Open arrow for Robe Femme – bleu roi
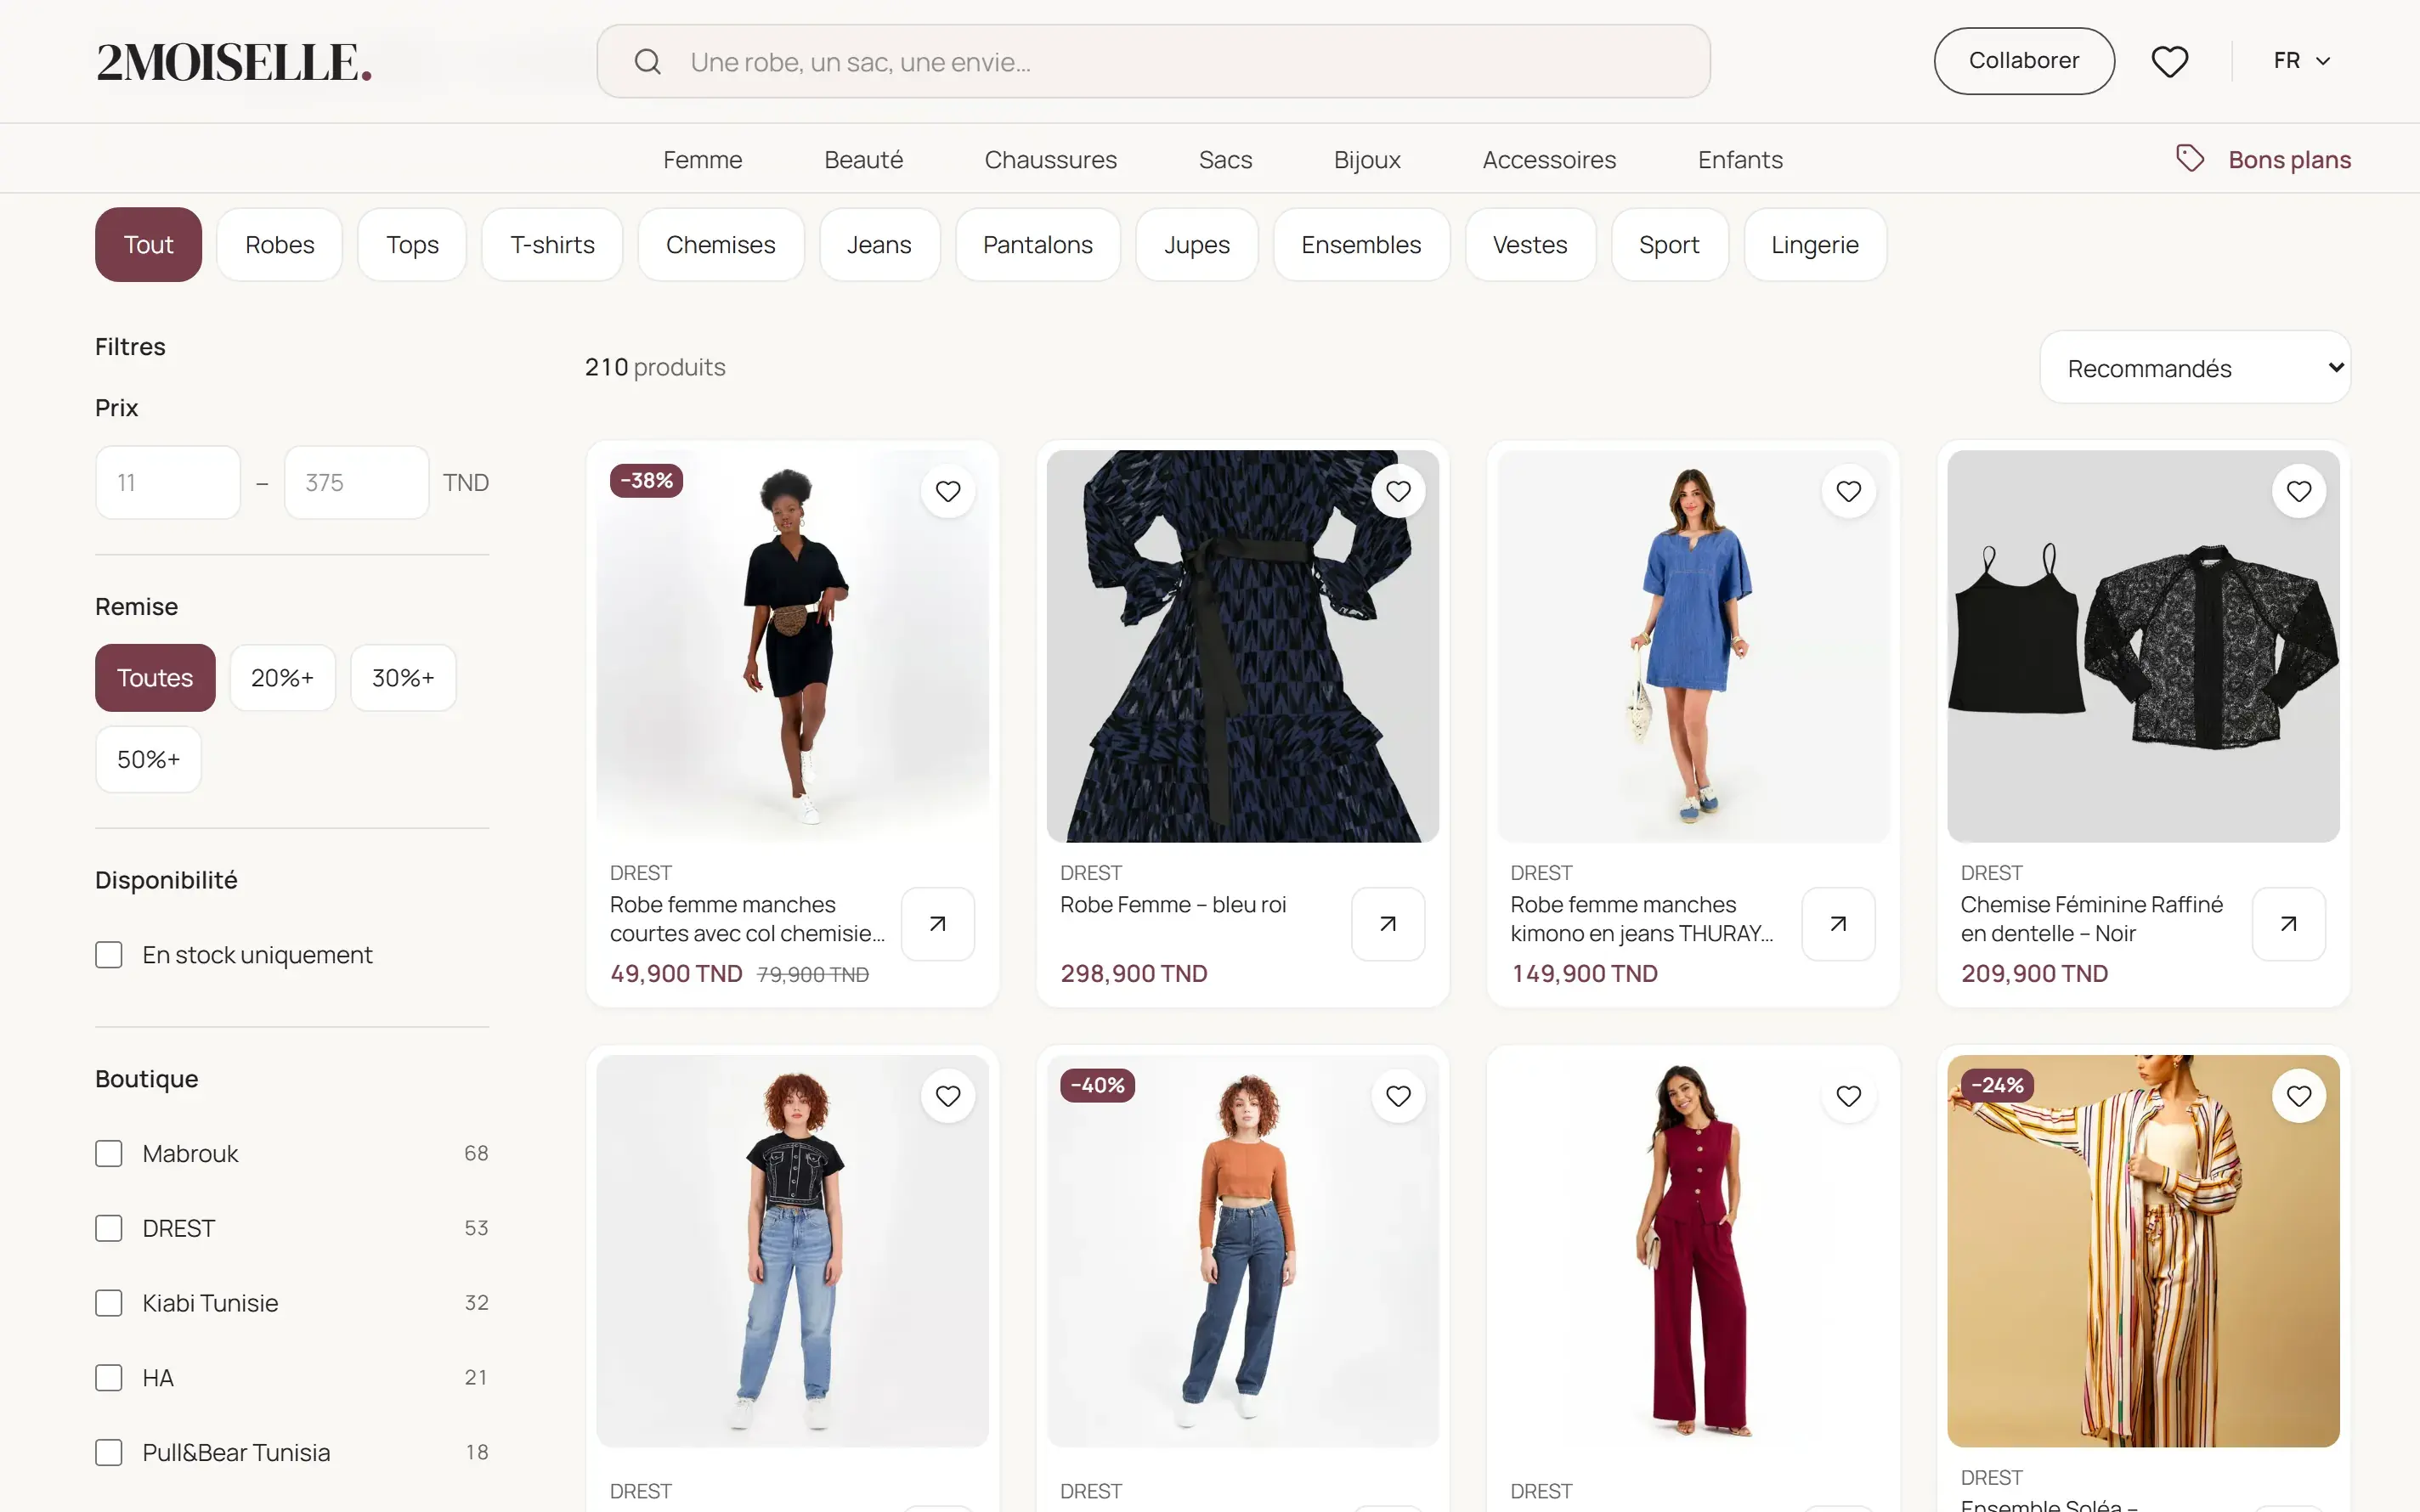The image size is (2420, 1512). (1388, 924)
